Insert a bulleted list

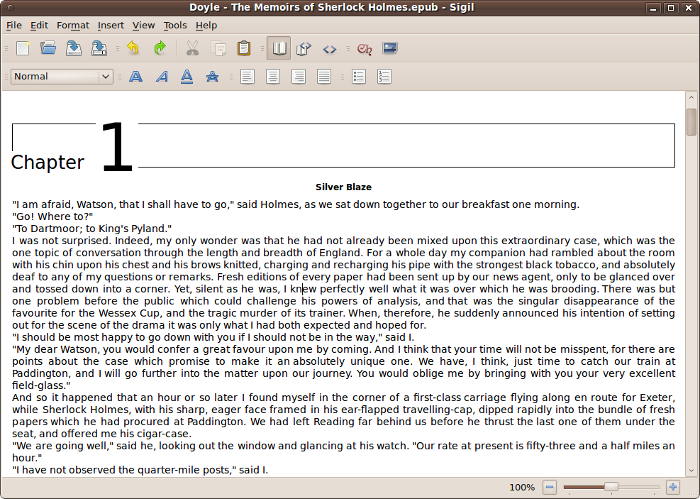pos(358,77)
